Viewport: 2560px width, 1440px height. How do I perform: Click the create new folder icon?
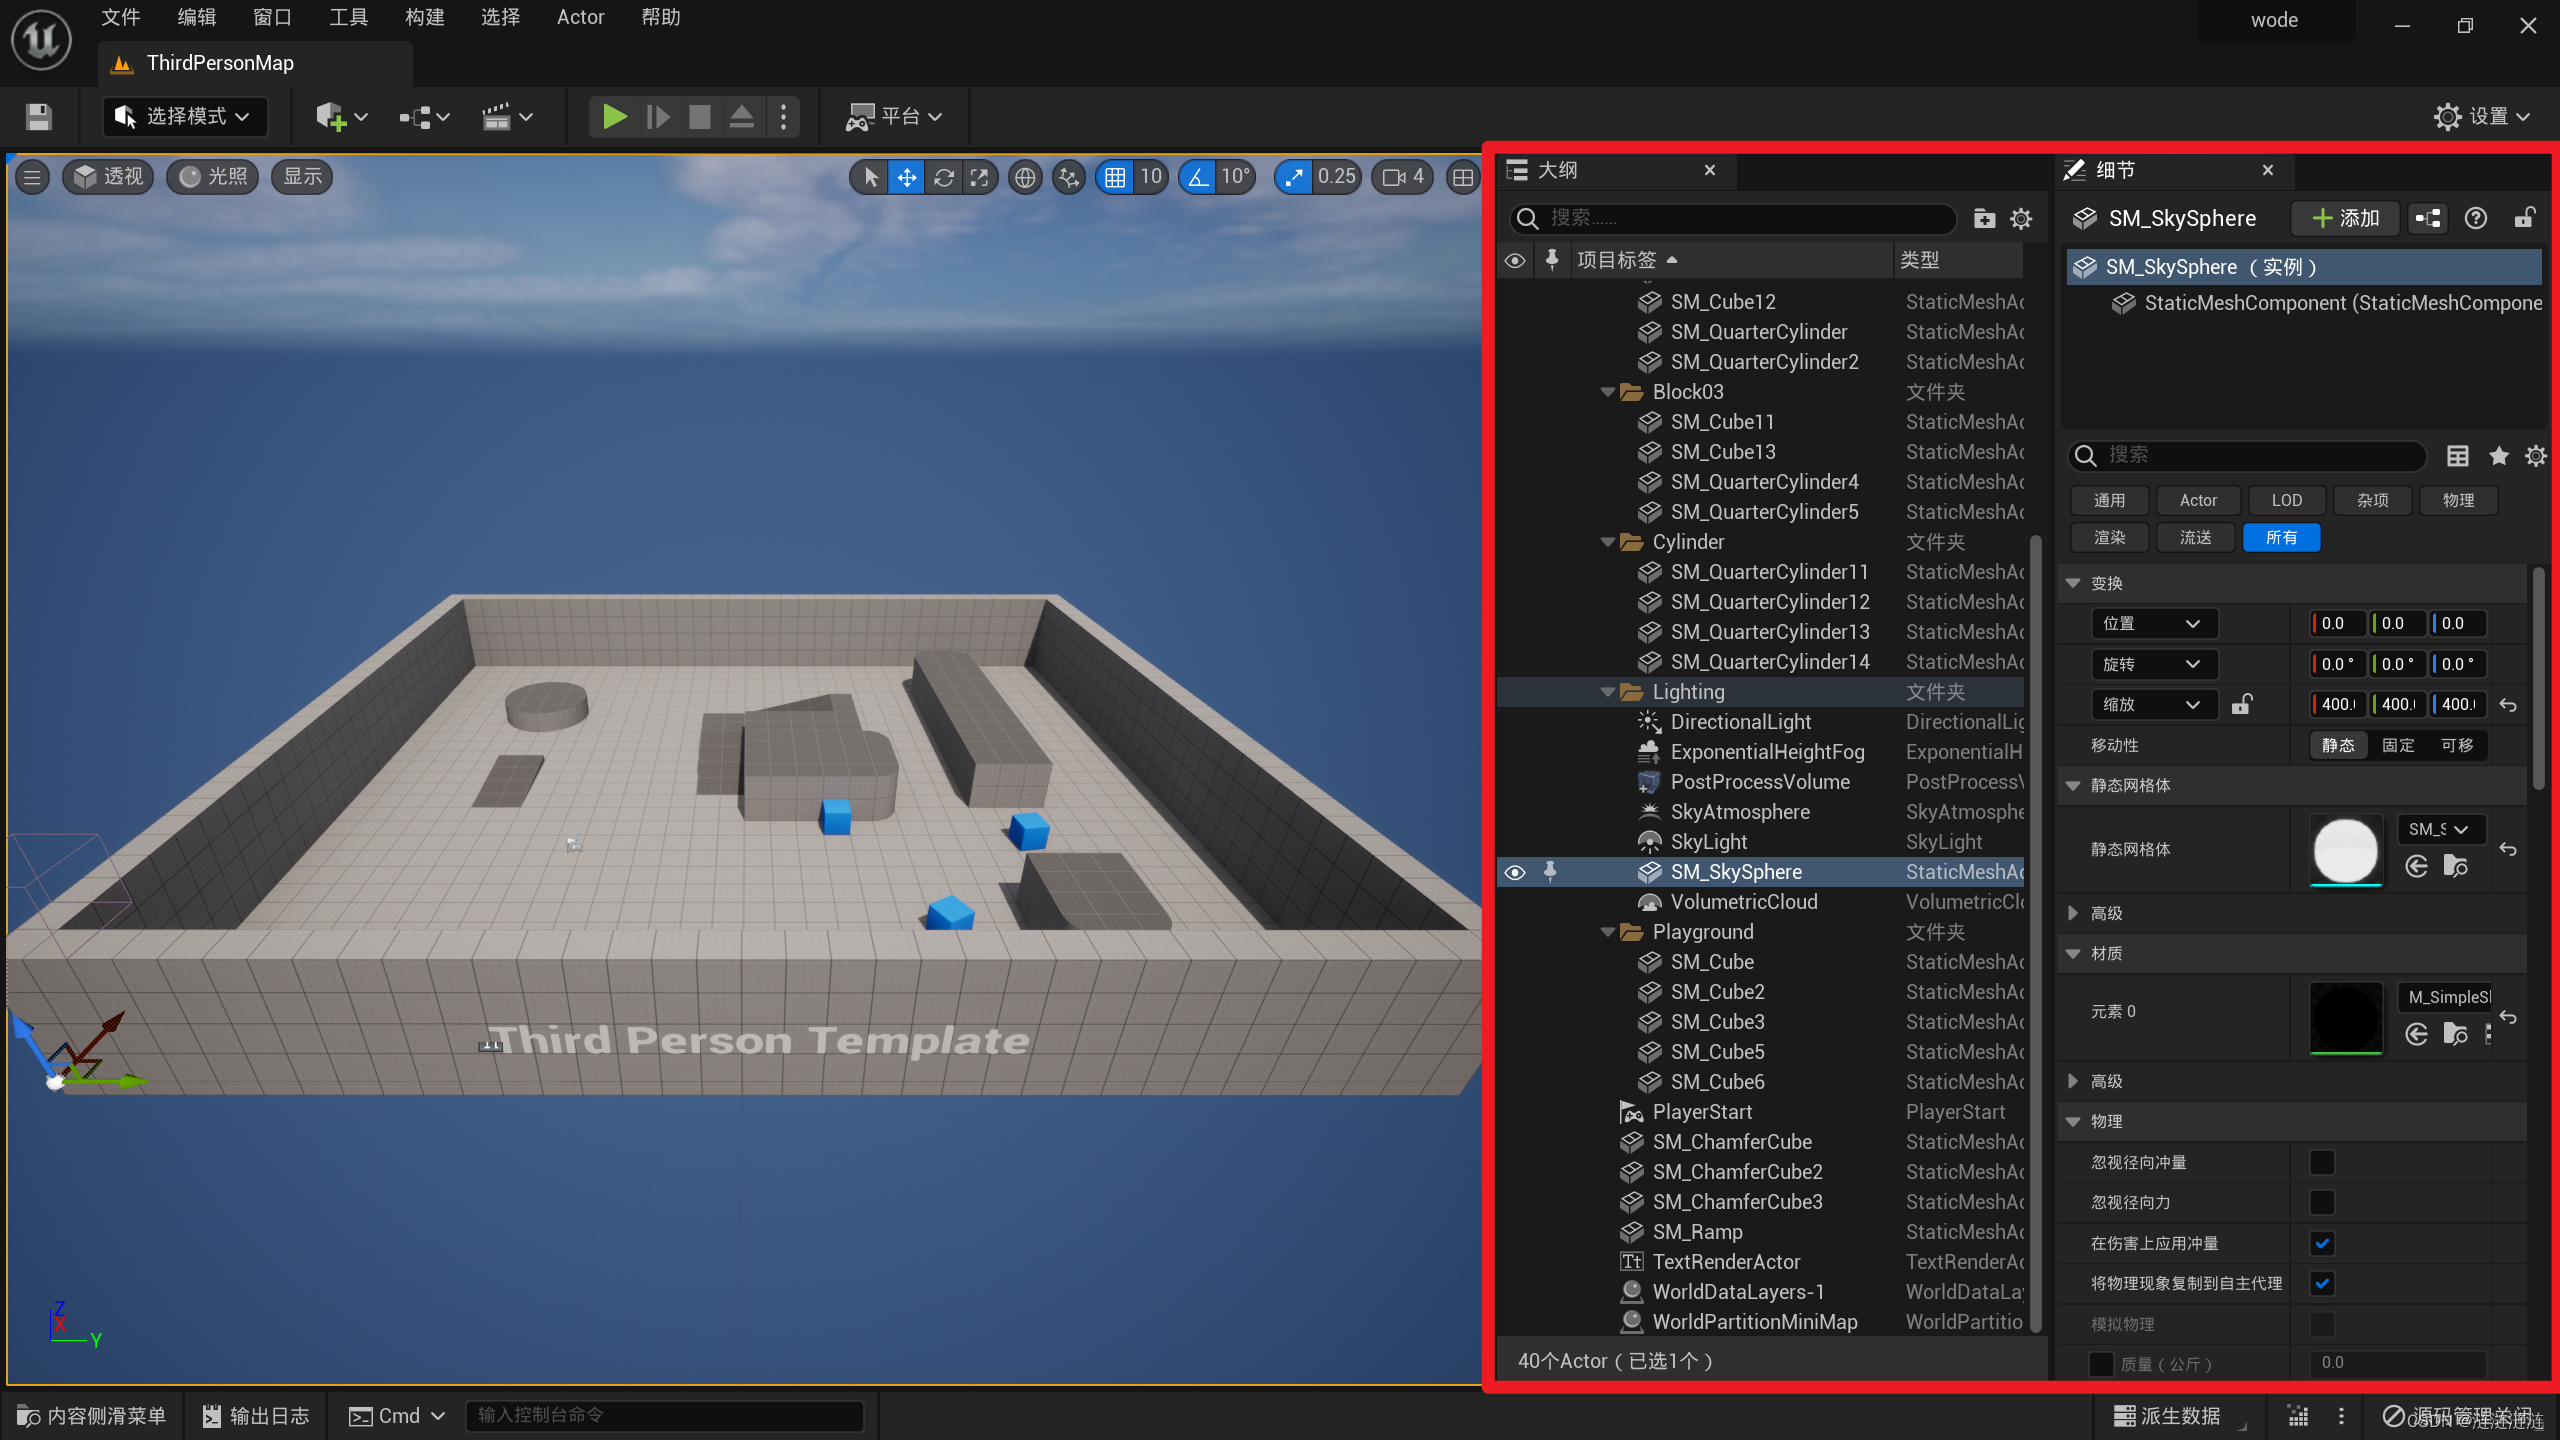pyautogui.click(x=1984, y=219)
